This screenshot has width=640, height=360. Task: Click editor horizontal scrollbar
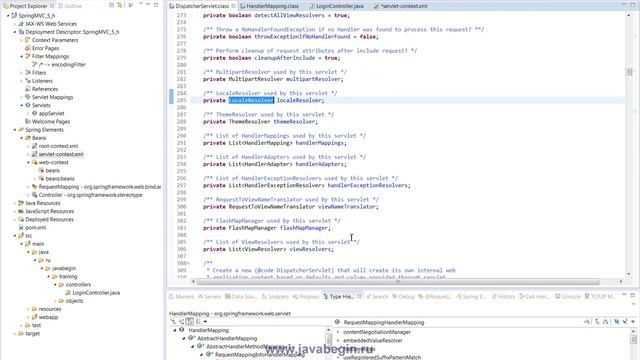click(398, 281)
